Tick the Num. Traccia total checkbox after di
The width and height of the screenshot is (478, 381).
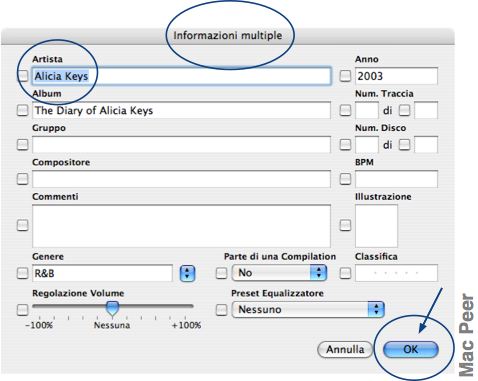tap(404, 110)
